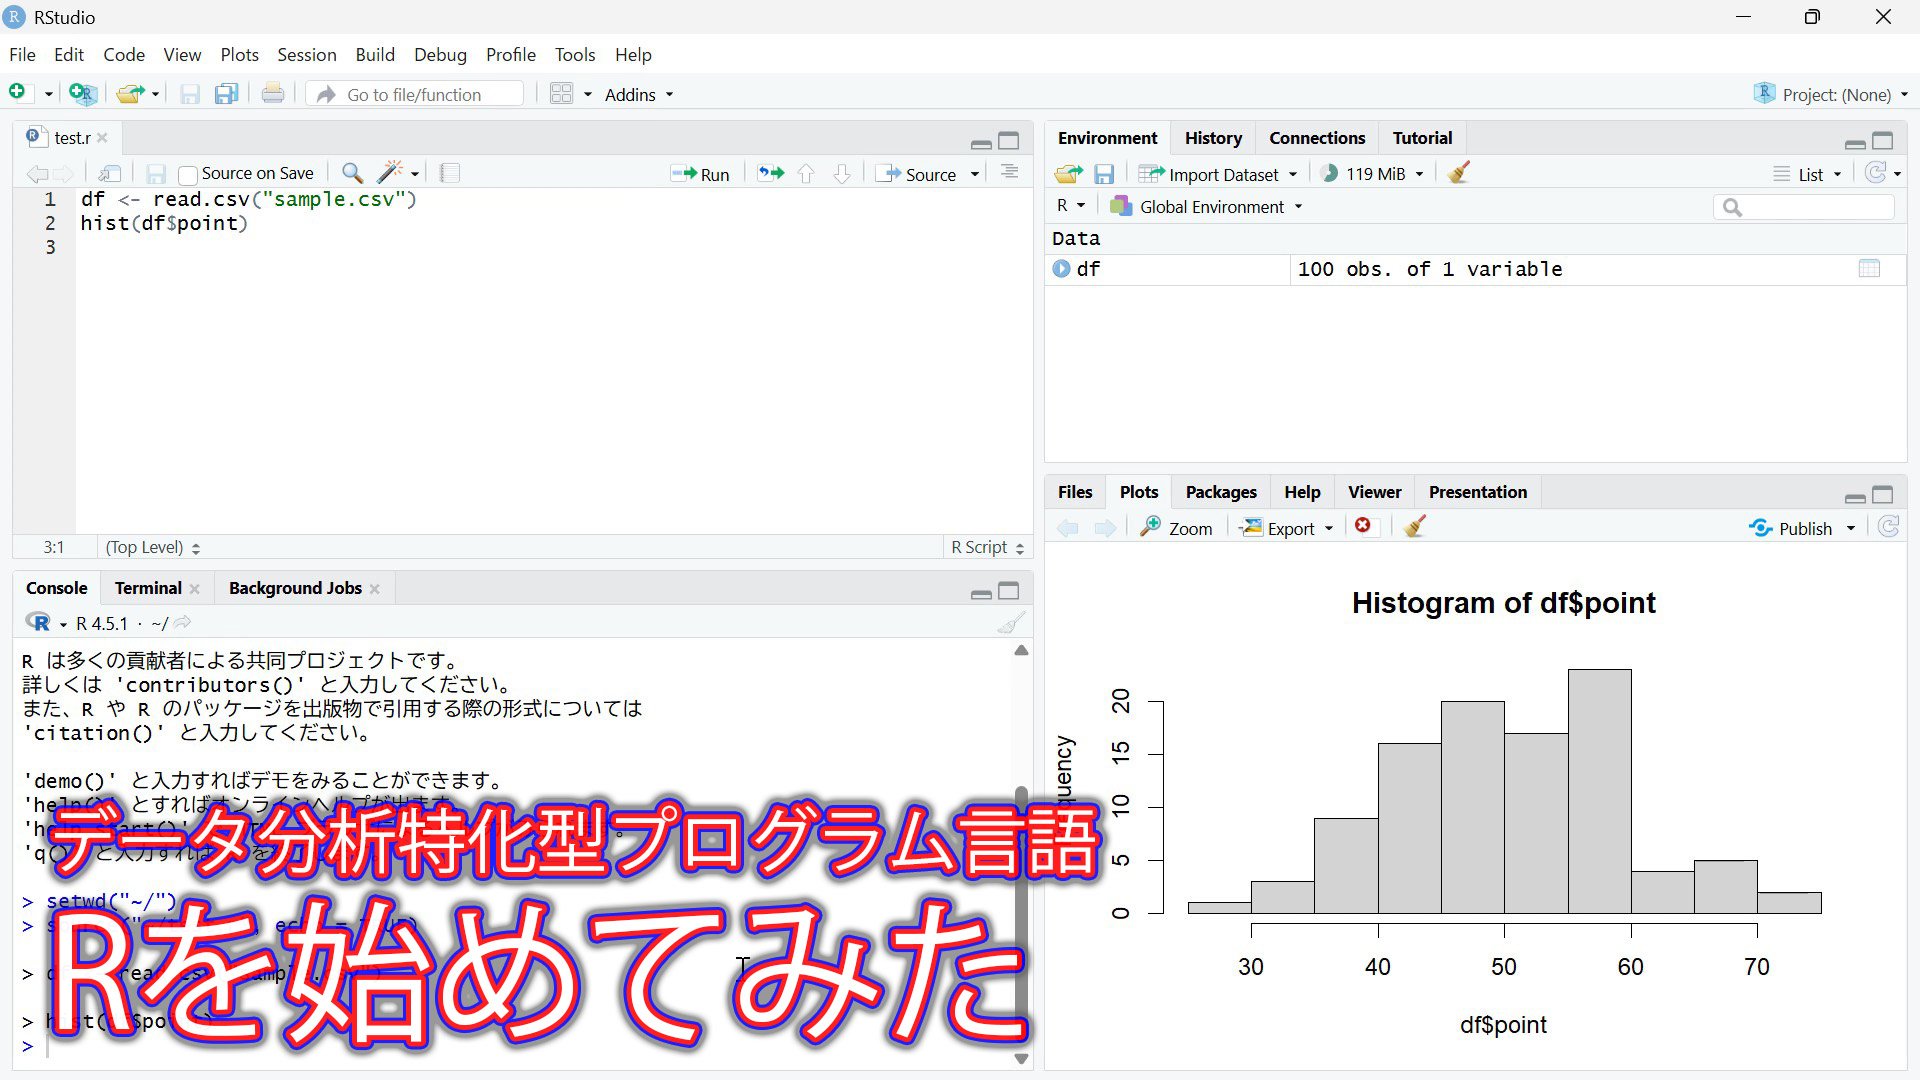Switch to the Files tab

(x=1075, y=492)
